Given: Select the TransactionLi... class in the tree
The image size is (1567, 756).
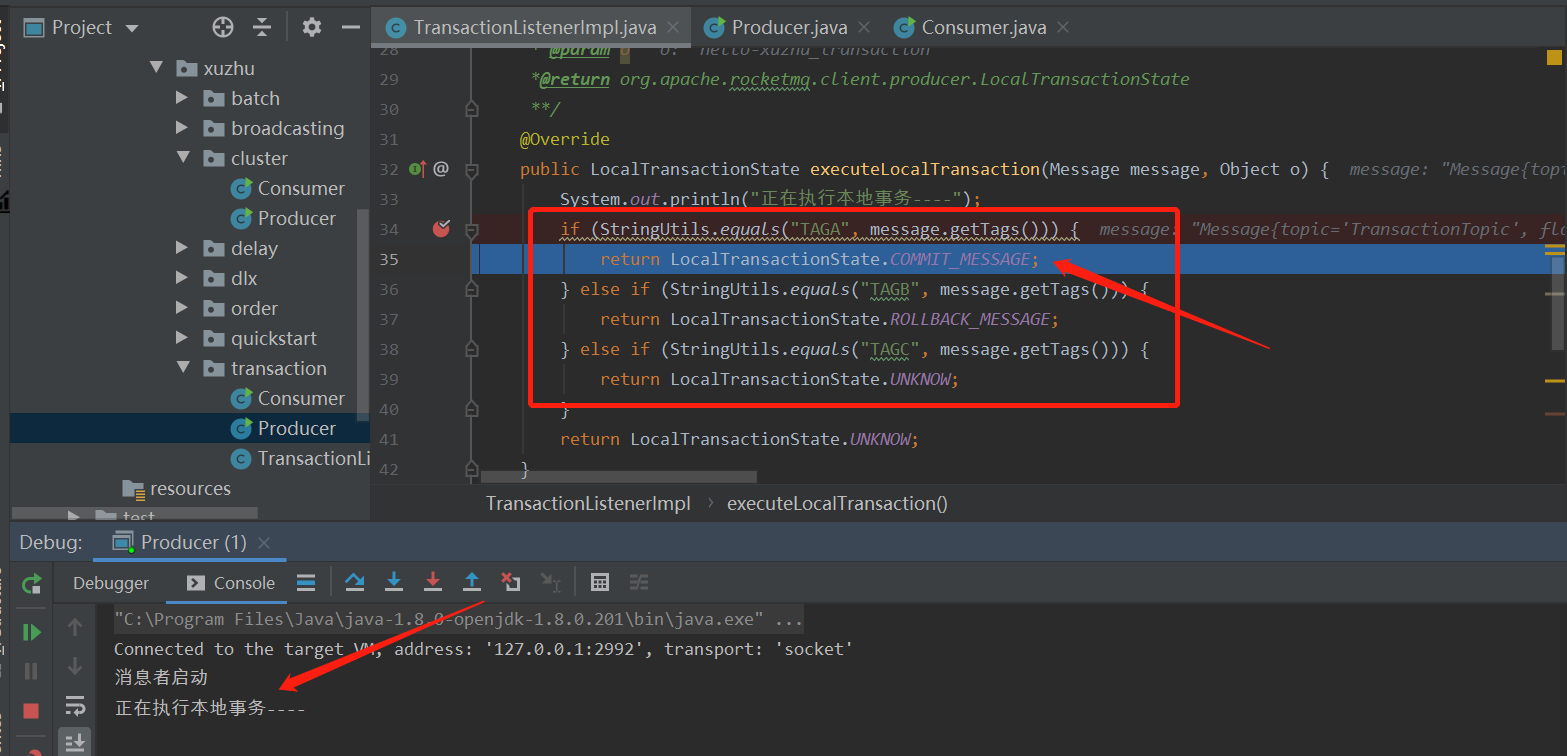Looking at the screenshot, I should [301, 458].
